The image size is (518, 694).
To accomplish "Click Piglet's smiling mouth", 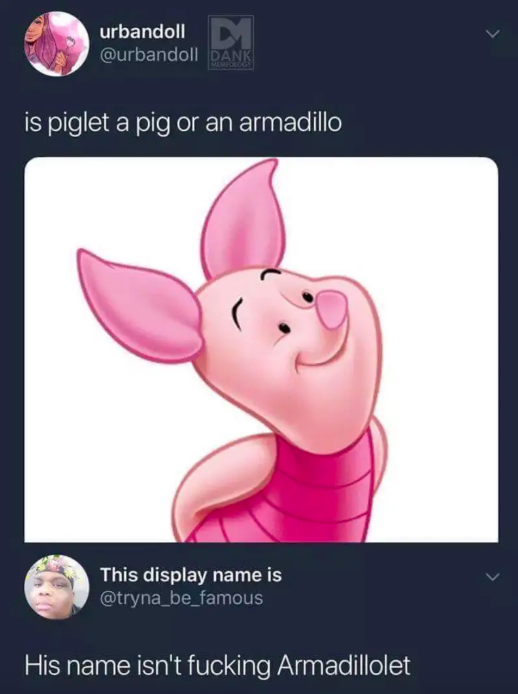I will (317, 356).
